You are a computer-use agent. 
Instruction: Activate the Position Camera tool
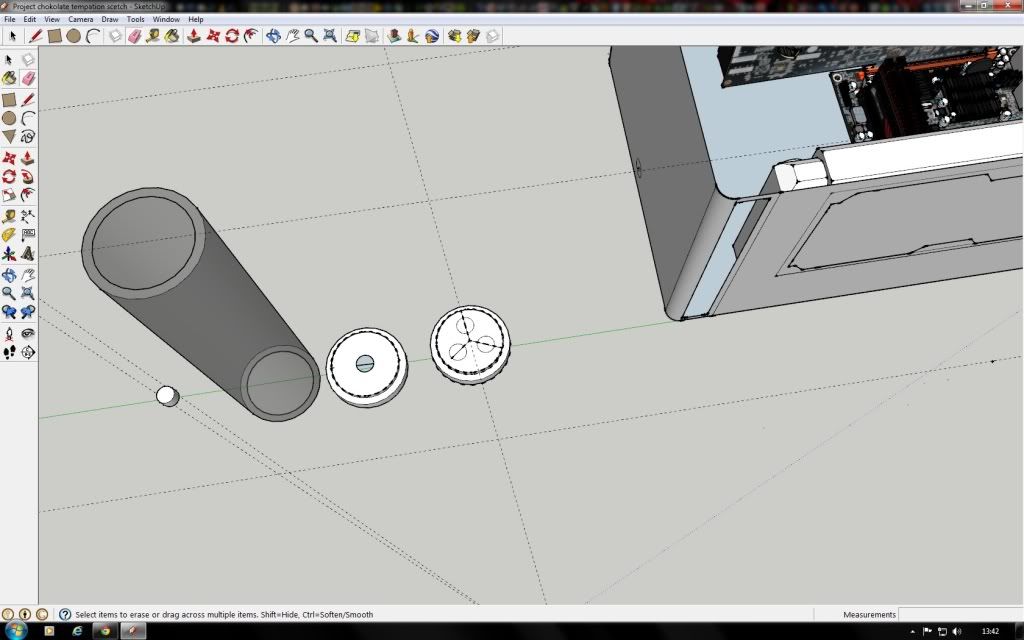[x=9, y=334]
